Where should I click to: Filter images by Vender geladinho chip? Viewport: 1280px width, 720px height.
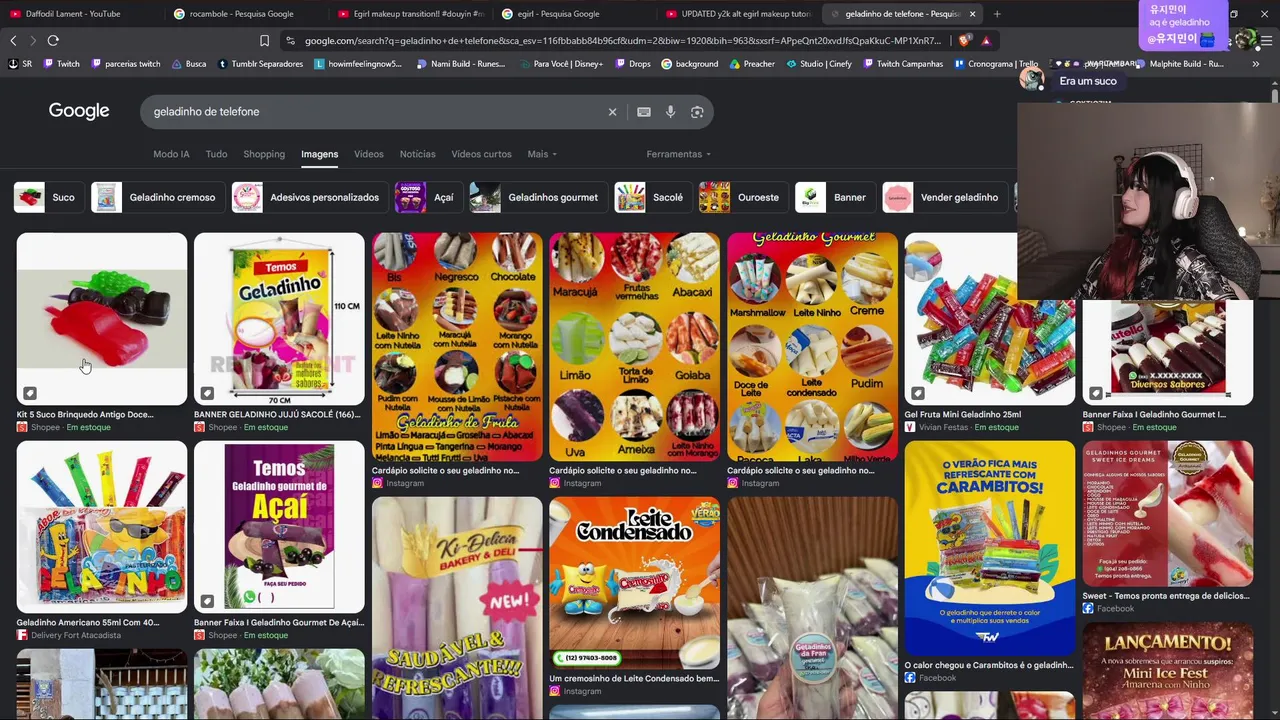tap(943, 197)
